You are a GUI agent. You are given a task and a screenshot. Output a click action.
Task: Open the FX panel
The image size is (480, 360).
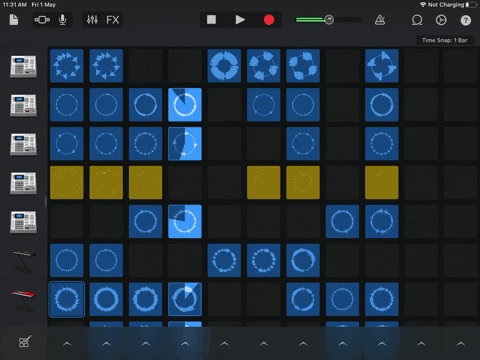coord(113,20)
